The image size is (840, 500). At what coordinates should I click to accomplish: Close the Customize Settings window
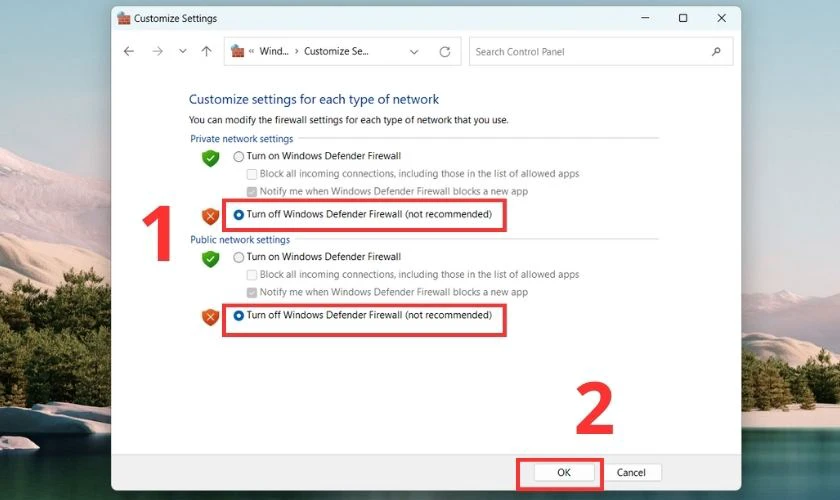click(722, 18)
